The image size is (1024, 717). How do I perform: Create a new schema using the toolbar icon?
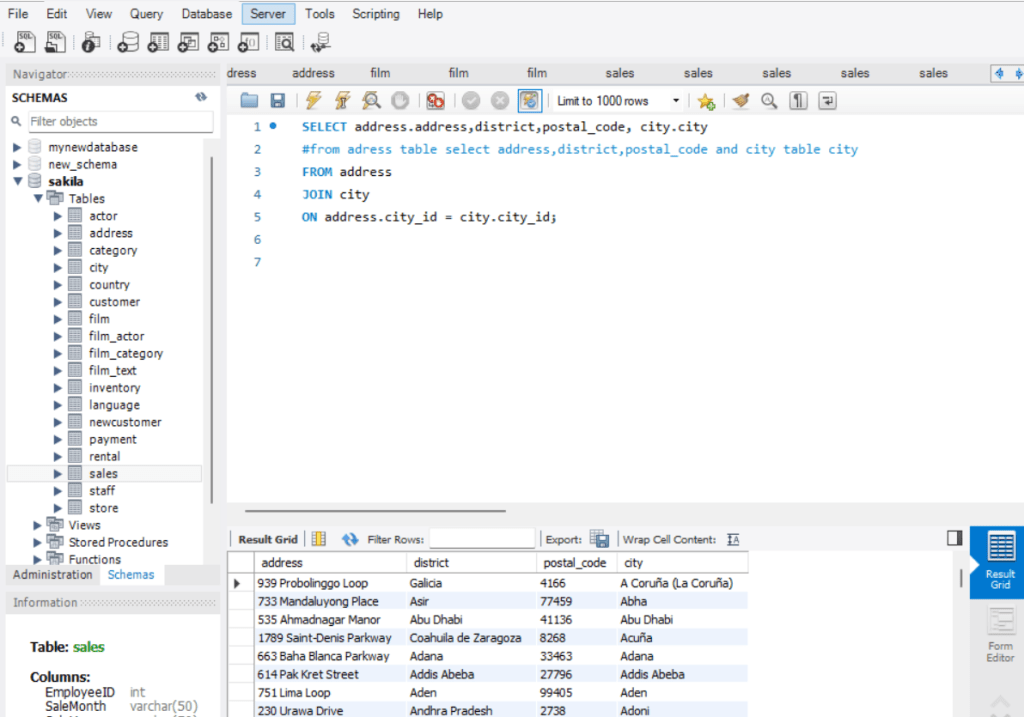(x=127, y=42)
